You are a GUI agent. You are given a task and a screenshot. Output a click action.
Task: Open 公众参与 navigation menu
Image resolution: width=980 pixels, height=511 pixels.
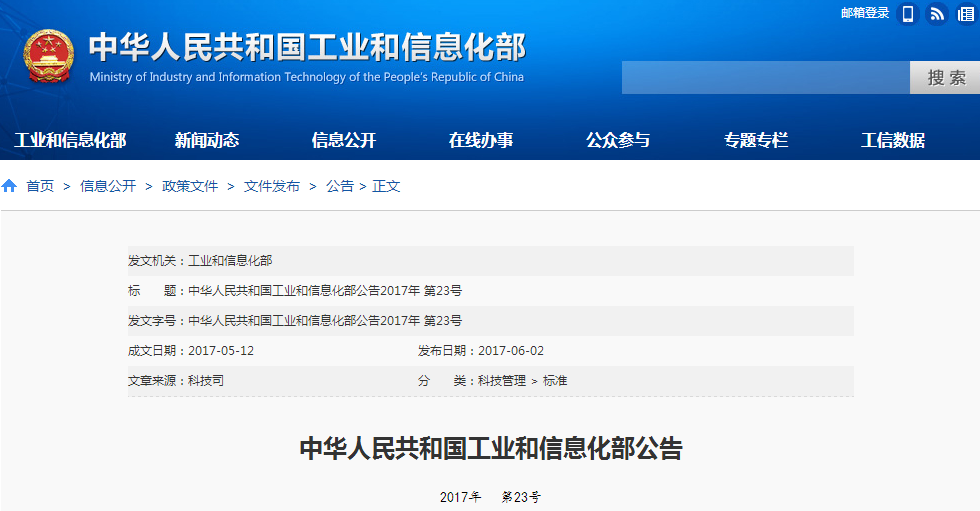point(618,140)
